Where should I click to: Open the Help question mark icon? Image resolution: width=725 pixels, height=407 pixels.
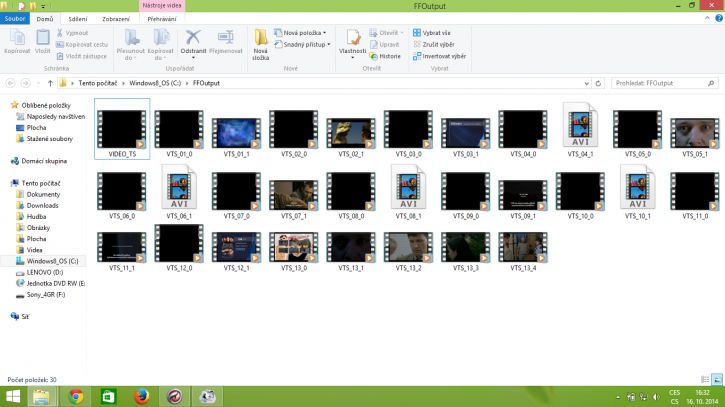click(x=719, y=18)
